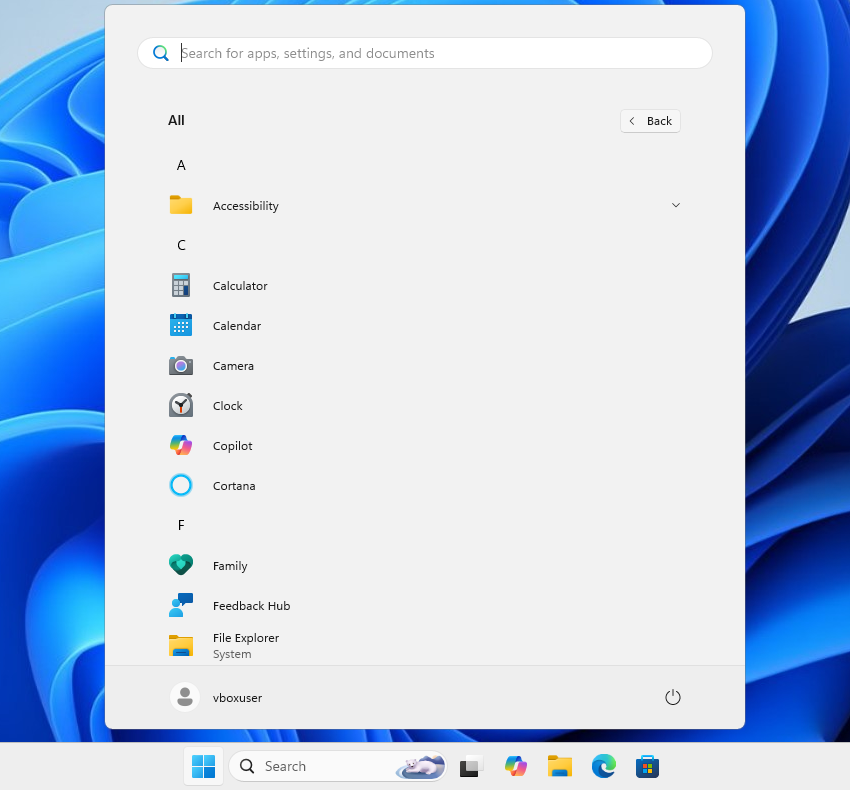Click the Back button
The image size is (850, 790).
pos(650,121)
